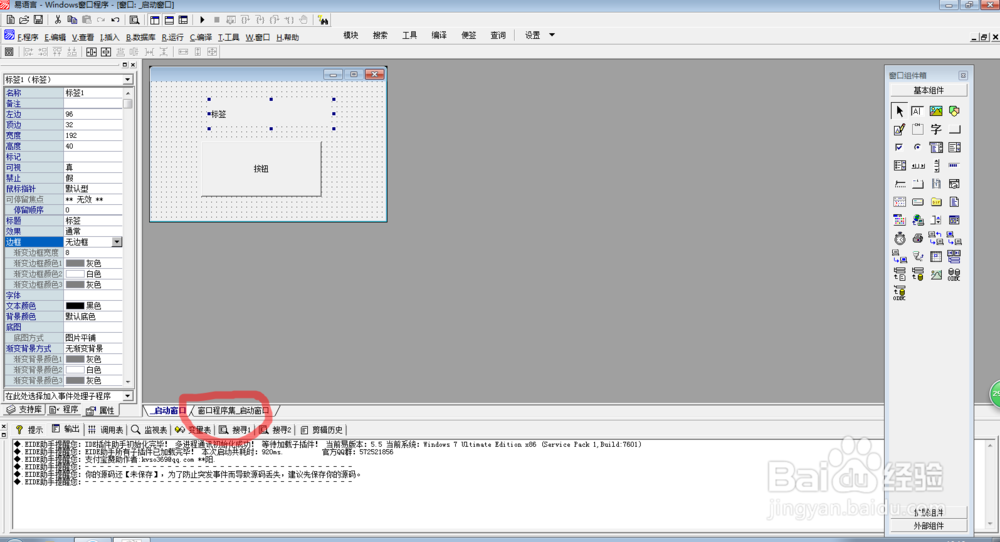Open the B.数据库 menu
1000x542 pixels.
(140, 37)
